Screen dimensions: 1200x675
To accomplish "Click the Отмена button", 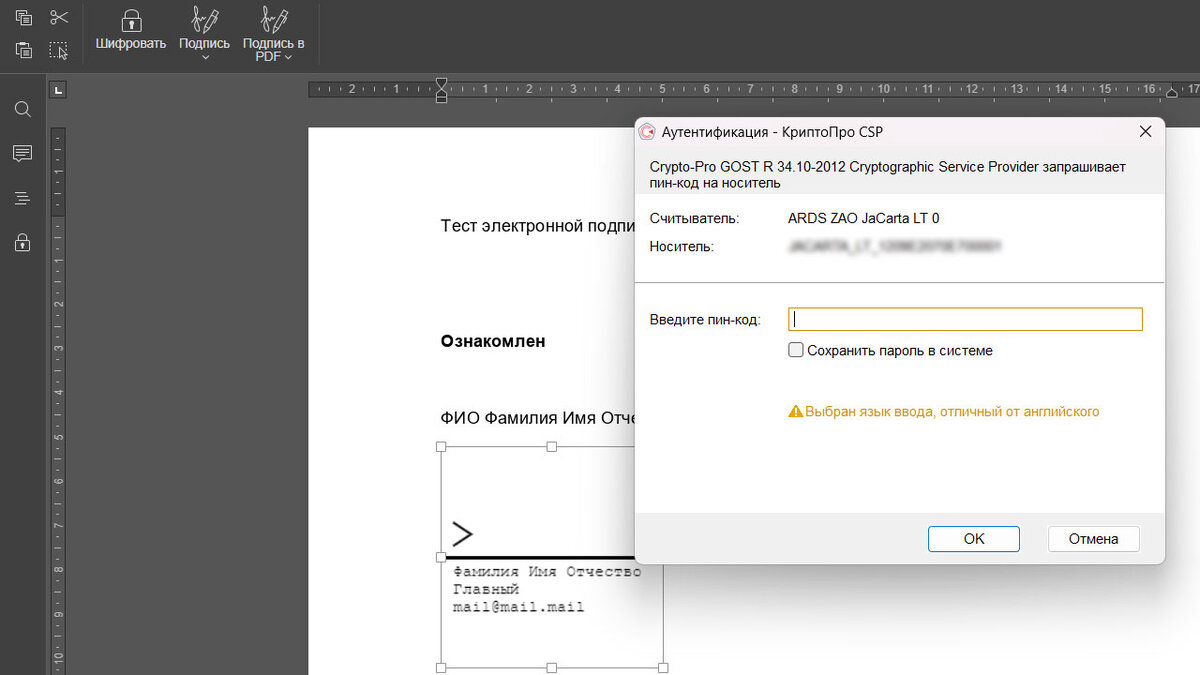I will 1093,538.
